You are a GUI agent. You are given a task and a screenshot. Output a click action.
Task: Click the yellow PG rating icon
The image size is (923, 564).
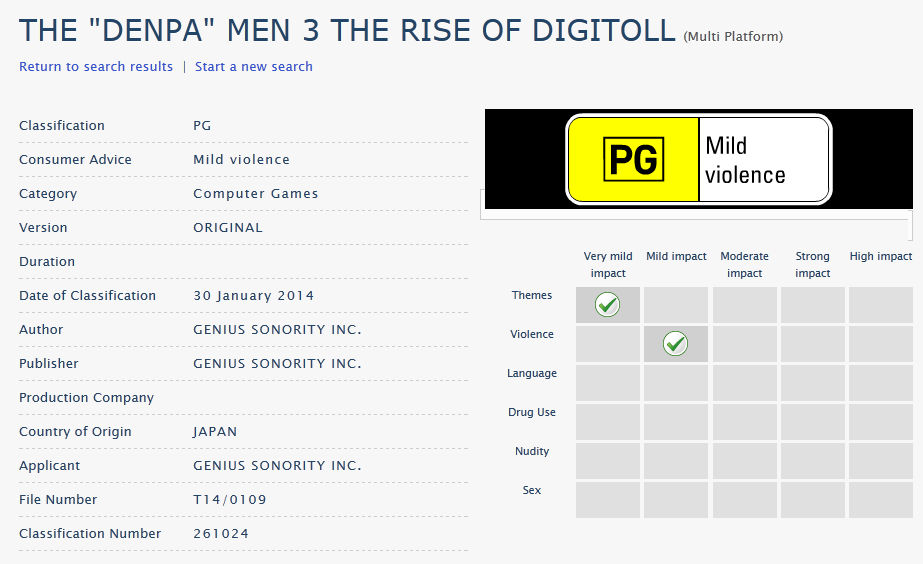point(632,159)
